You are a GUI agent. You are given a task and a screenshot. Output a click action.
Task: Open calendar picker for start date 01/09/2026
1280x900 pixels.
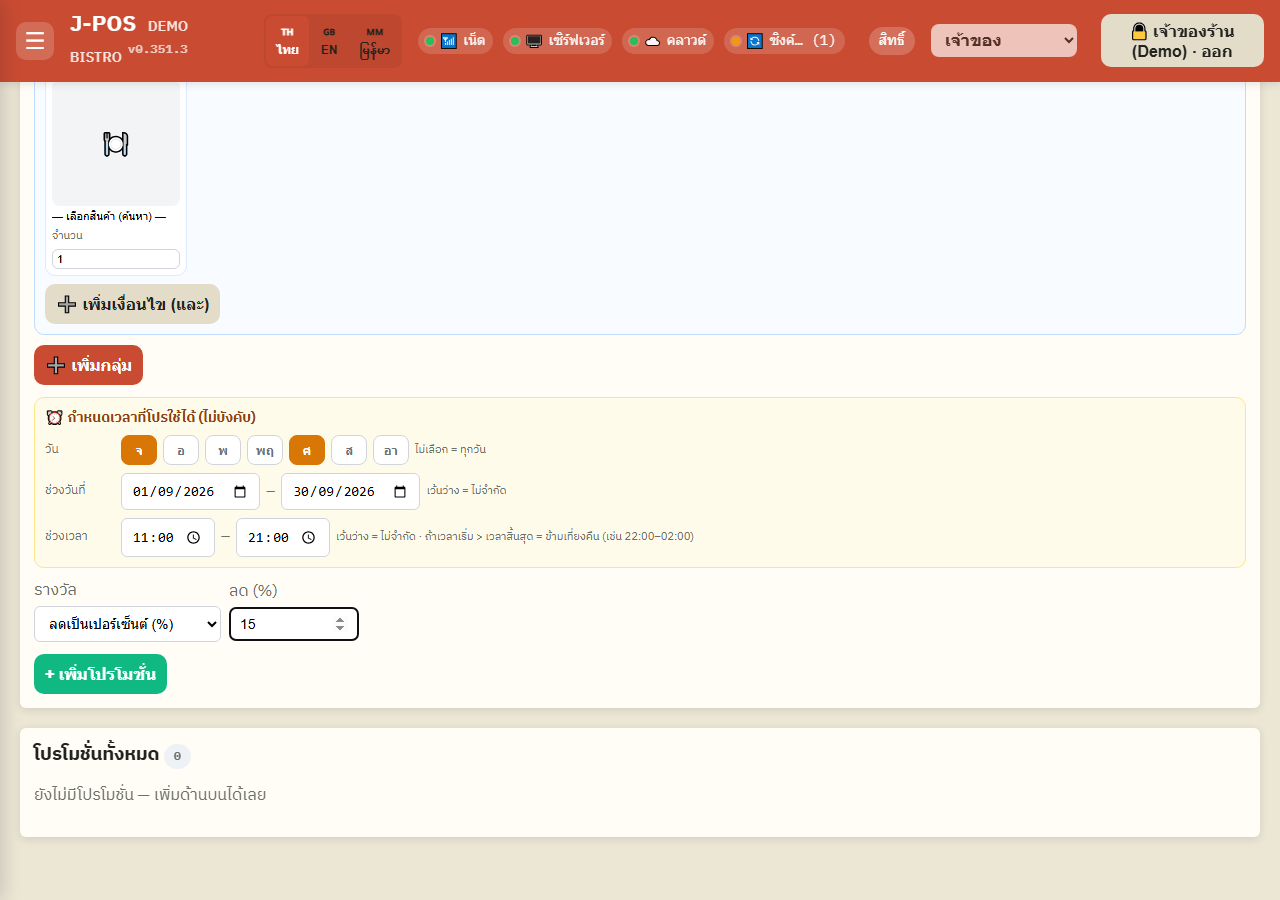(x=240, y=492)
